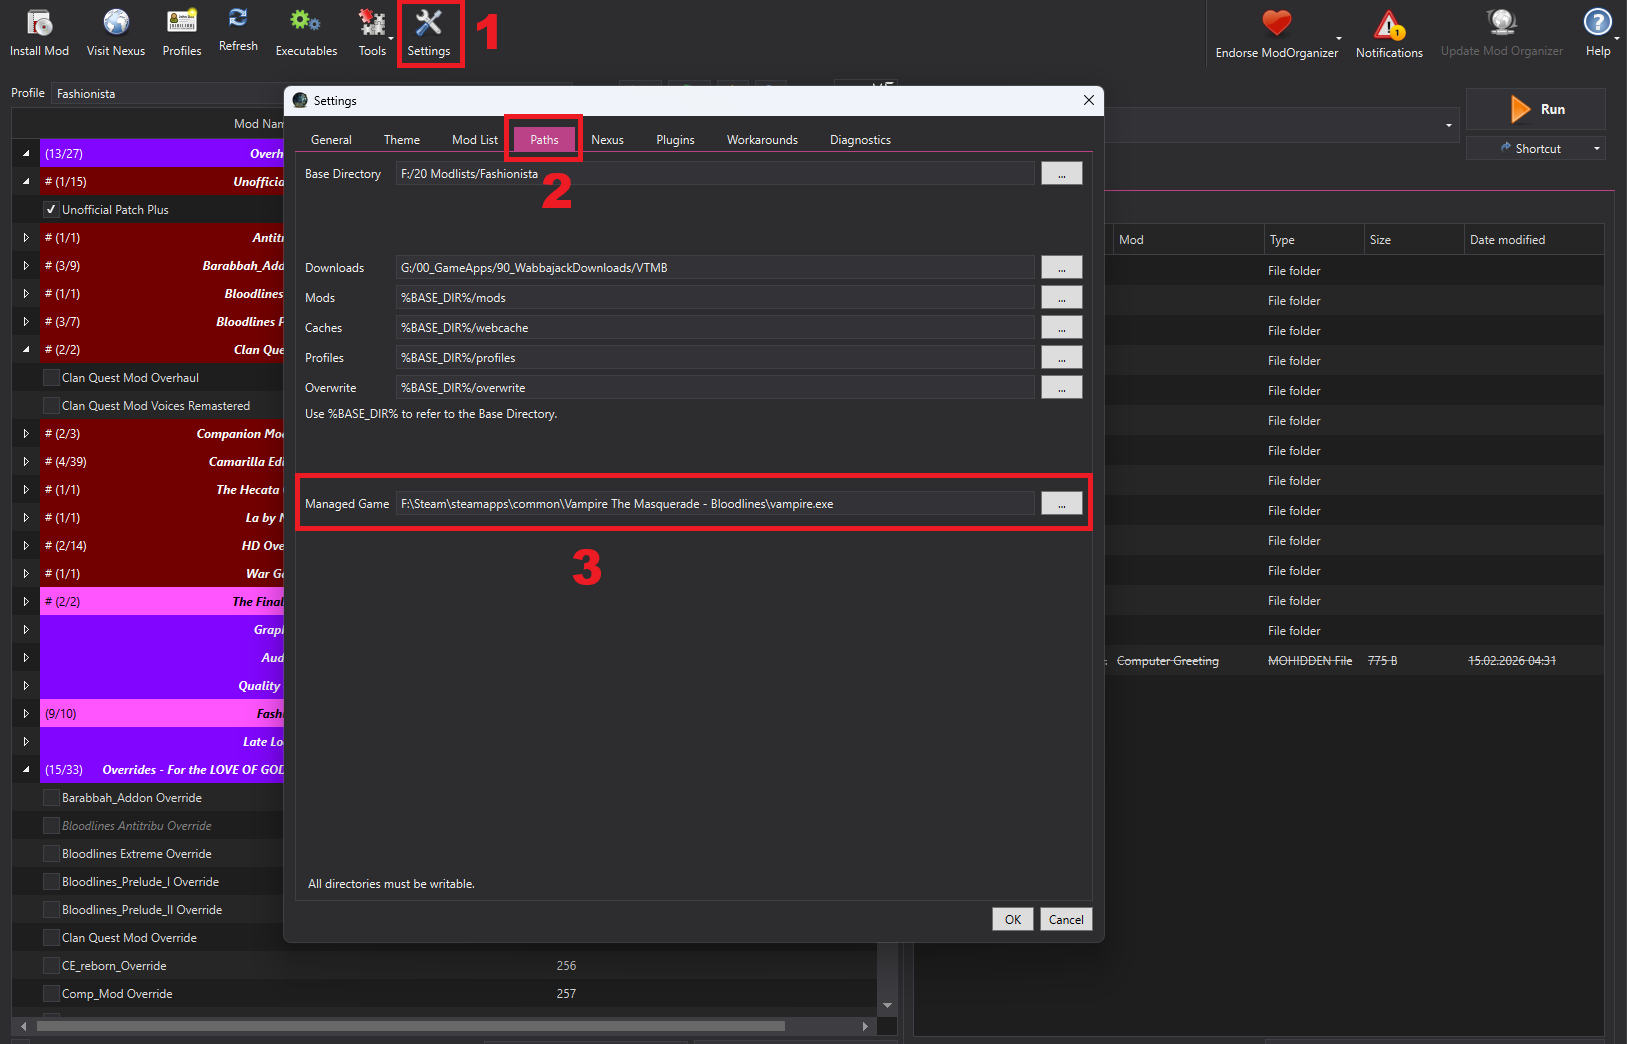Open the Shortcut dropdown menu

(x=1596, y=149)
